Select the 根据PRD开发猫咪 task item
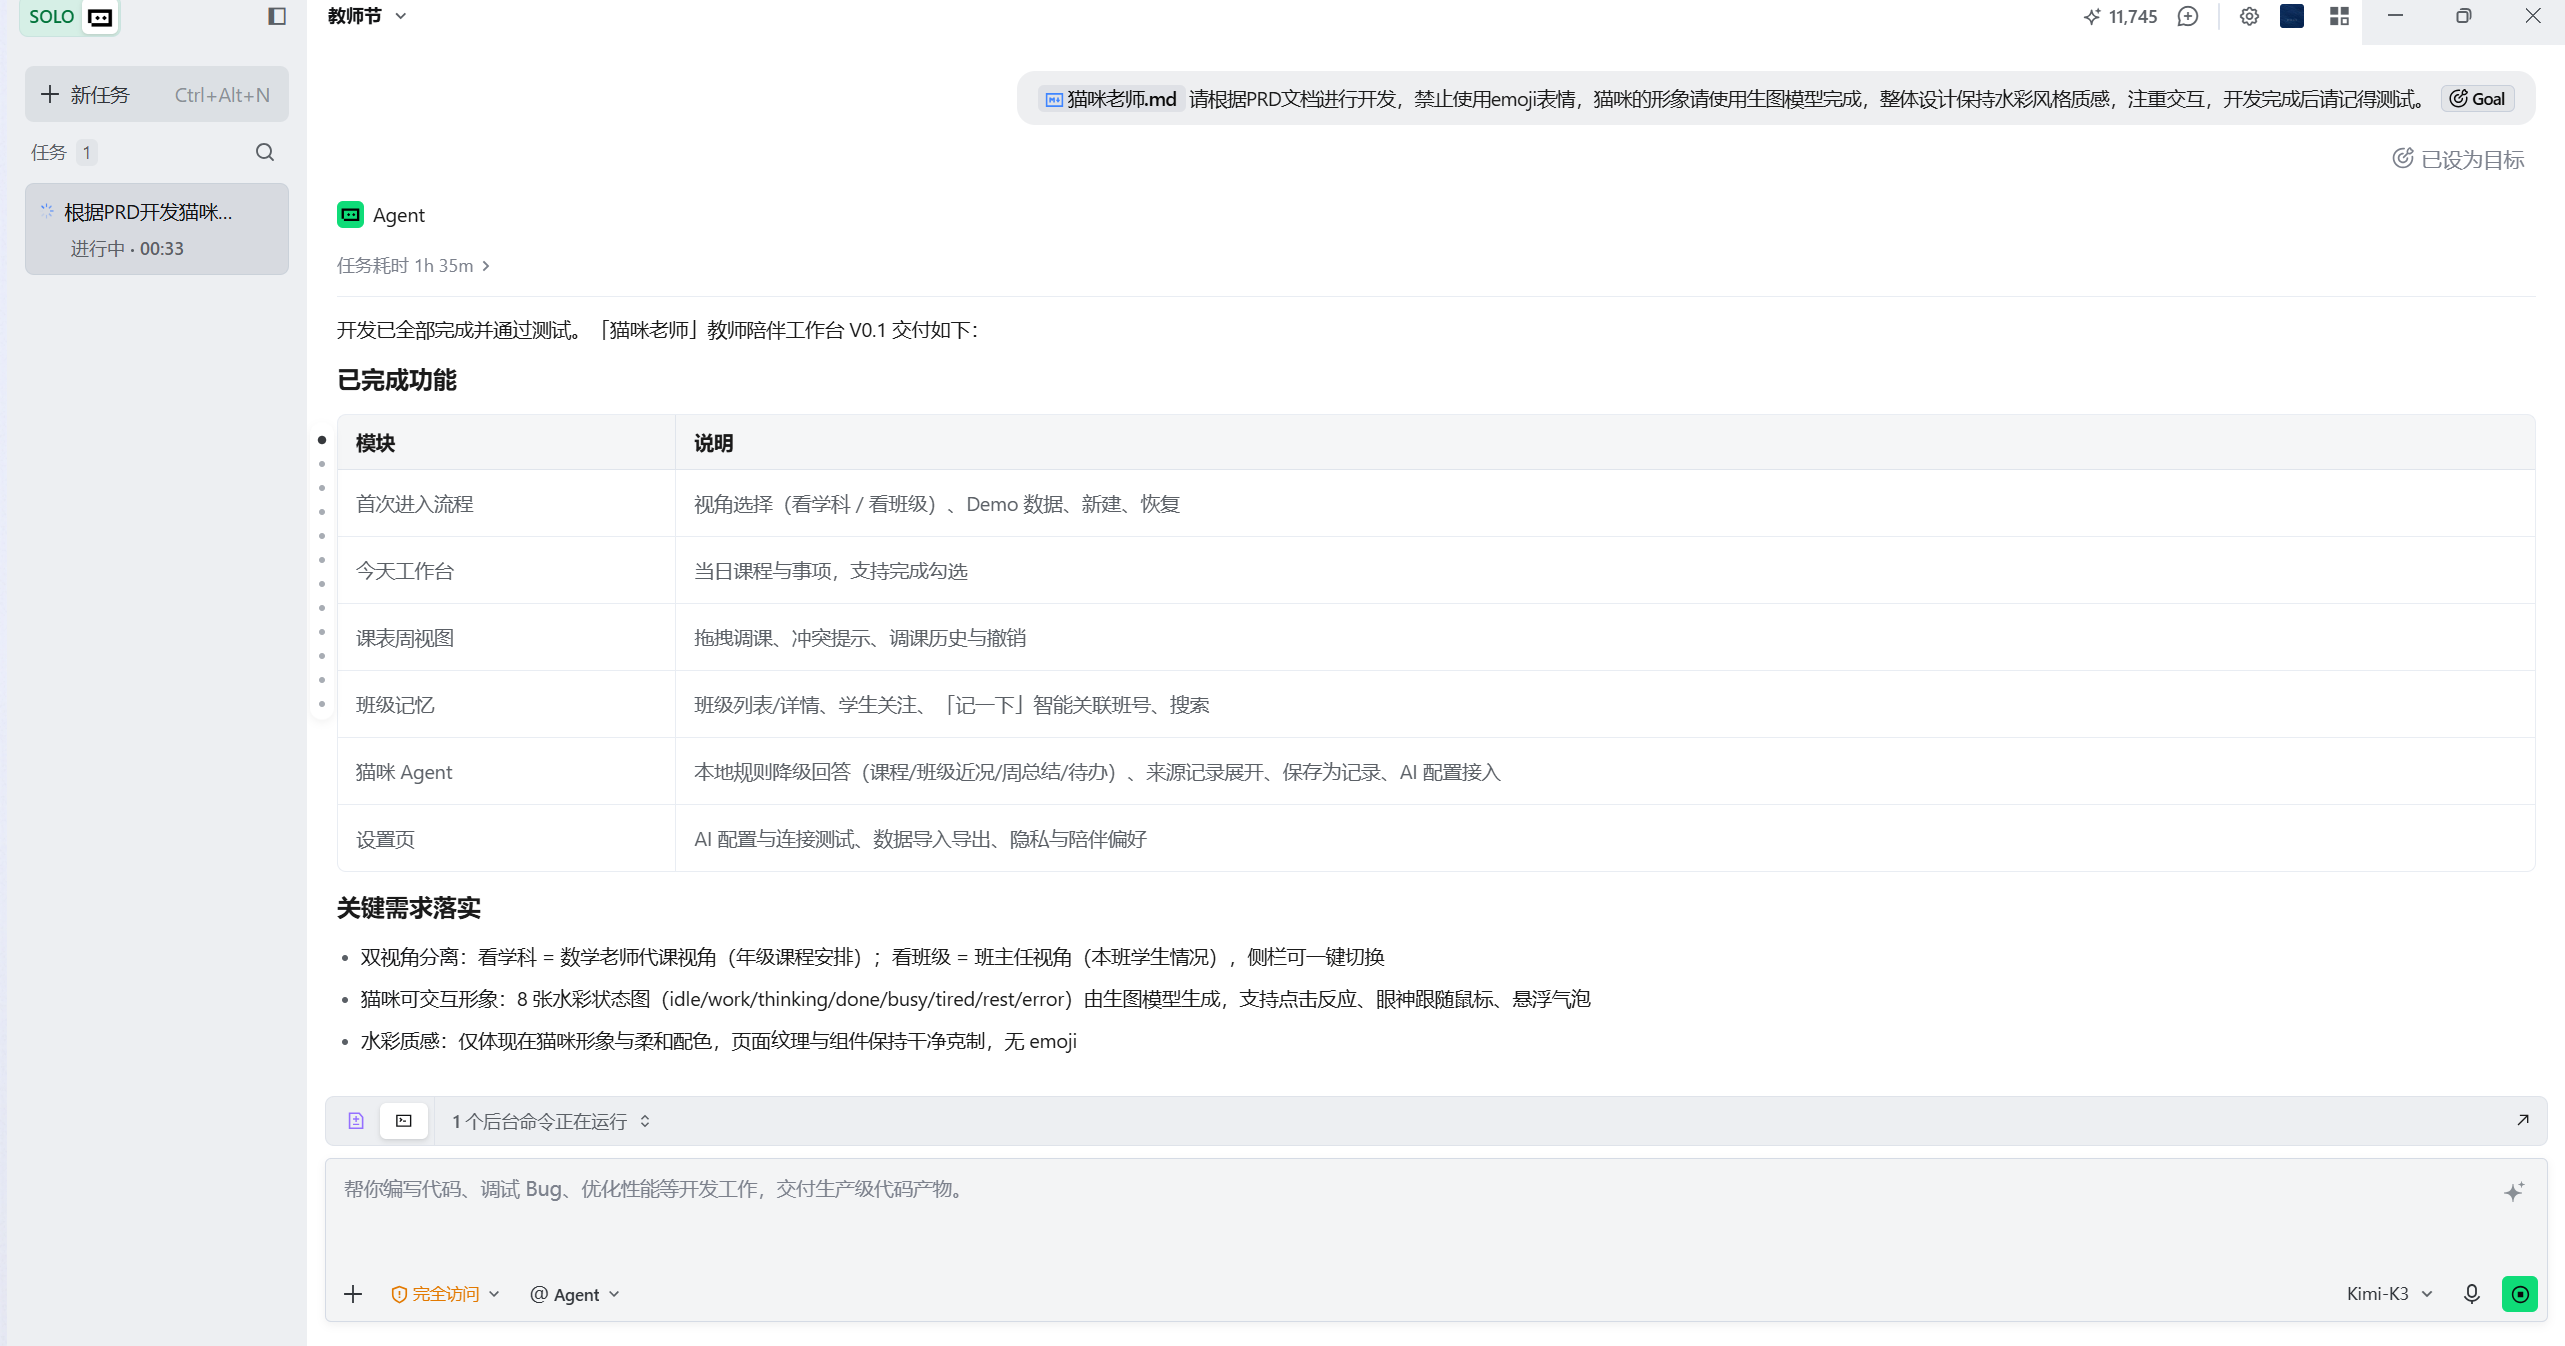Screen dimensions: 2565x1346 (157, 229)
